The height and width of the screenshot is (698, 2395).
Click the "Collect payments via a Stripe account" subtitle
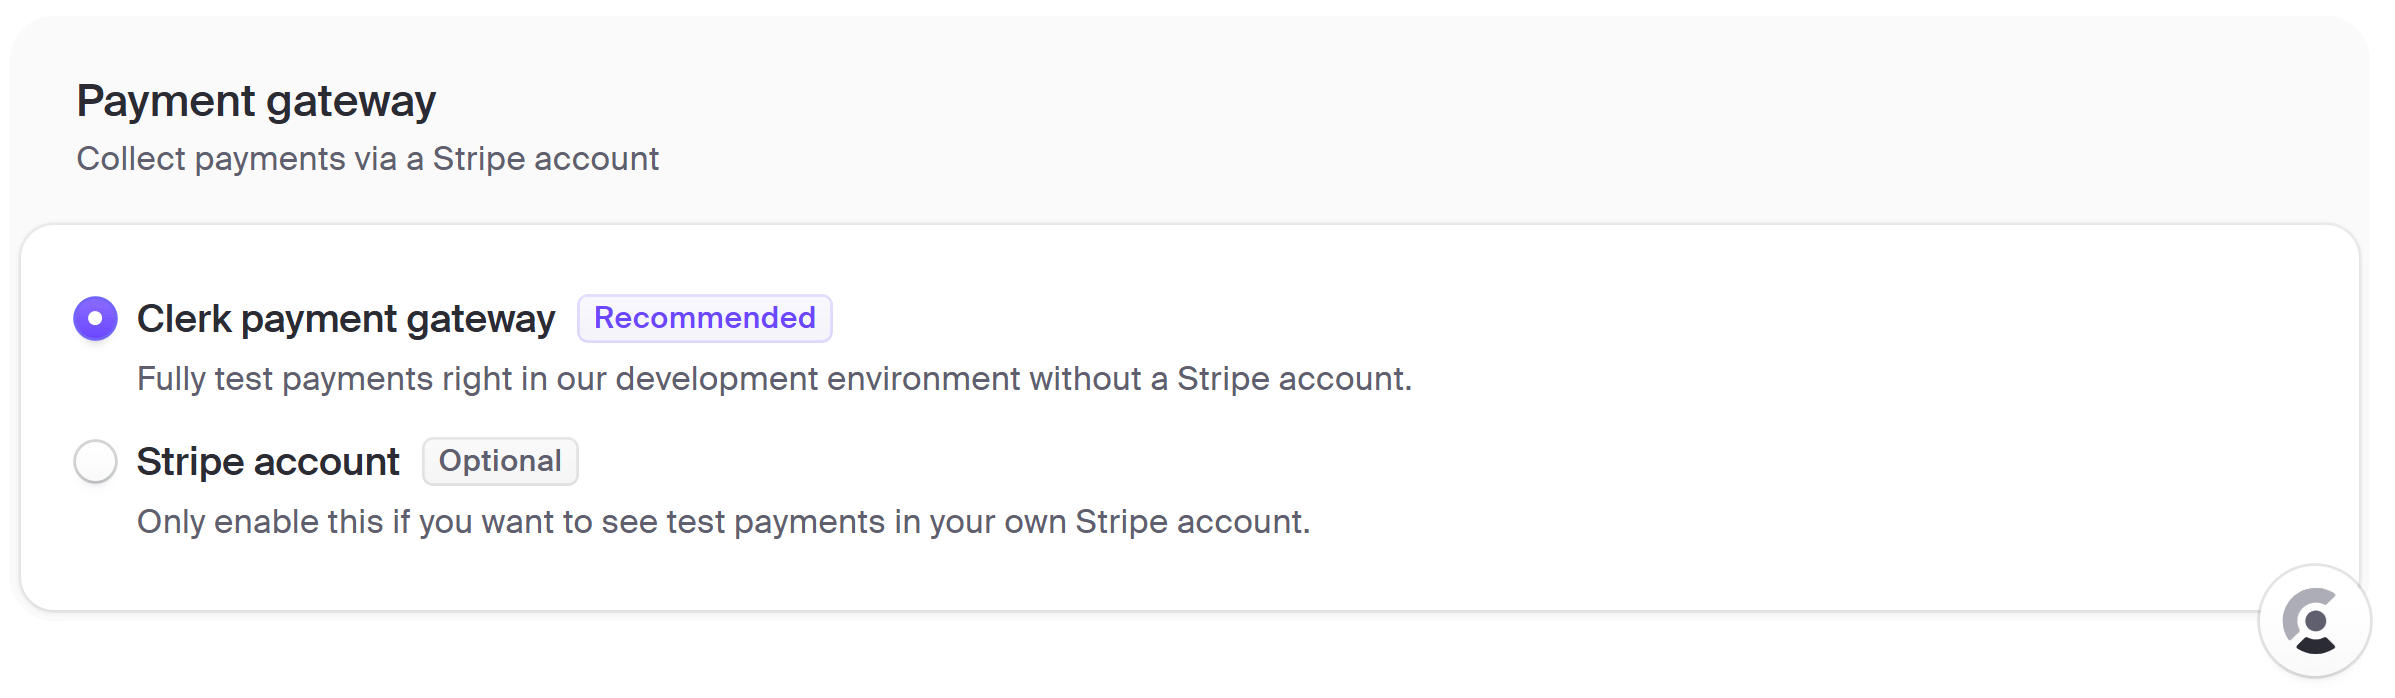(368, 159)
